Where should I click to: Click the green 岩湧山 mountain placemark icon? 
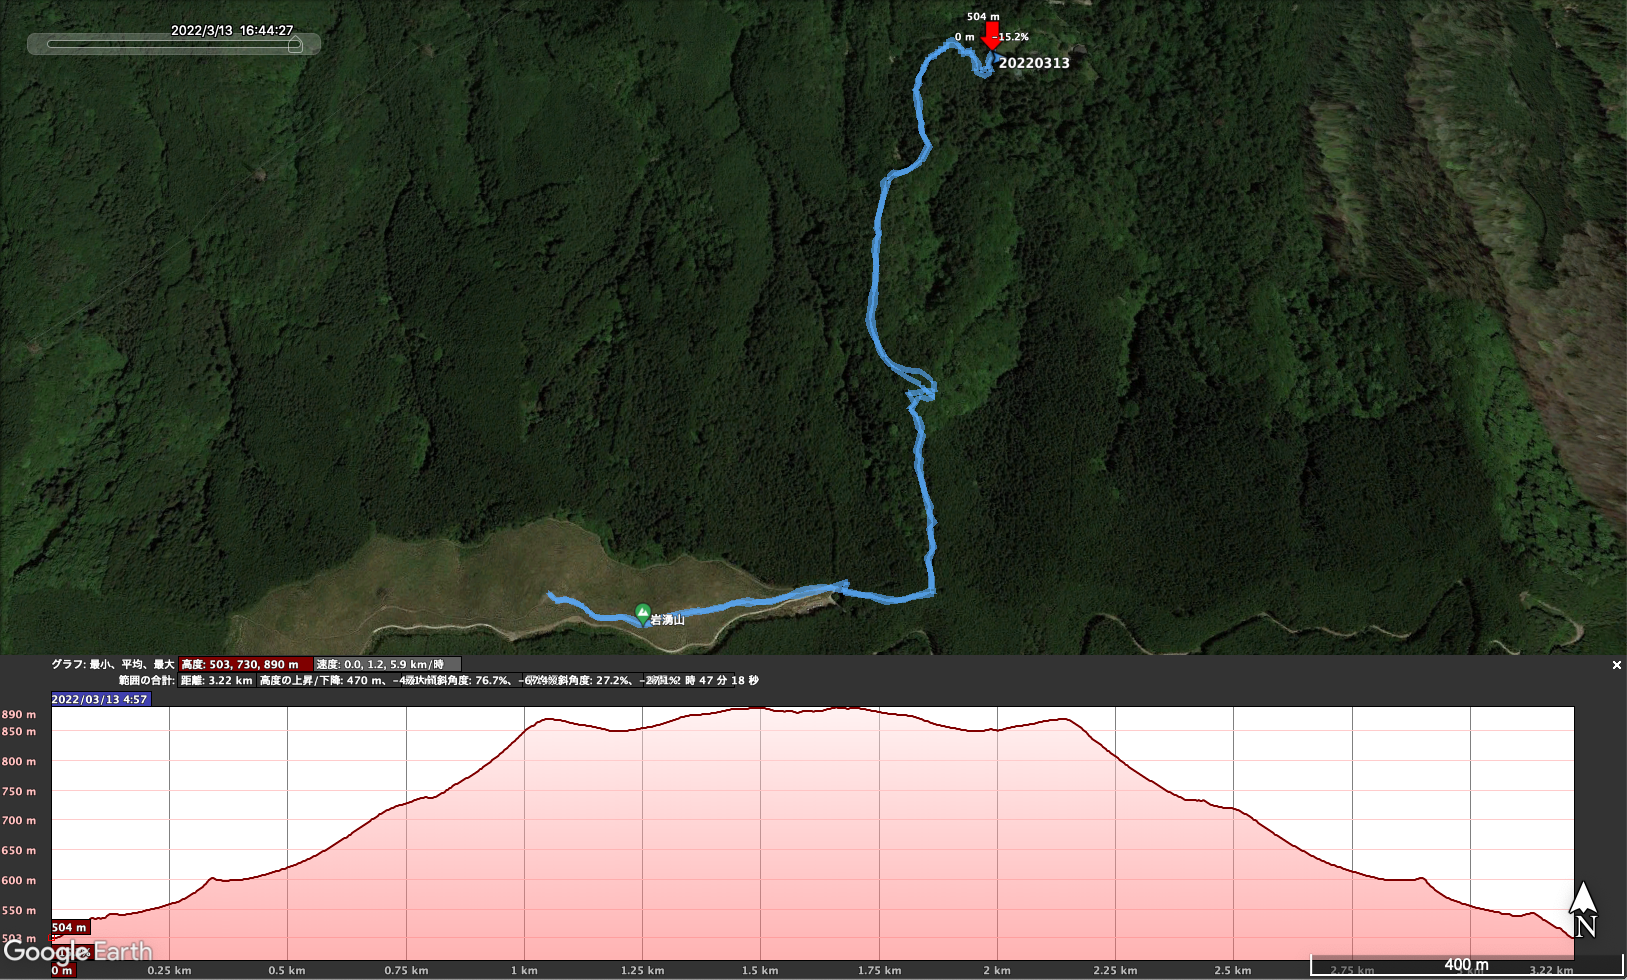click(643, 613)
